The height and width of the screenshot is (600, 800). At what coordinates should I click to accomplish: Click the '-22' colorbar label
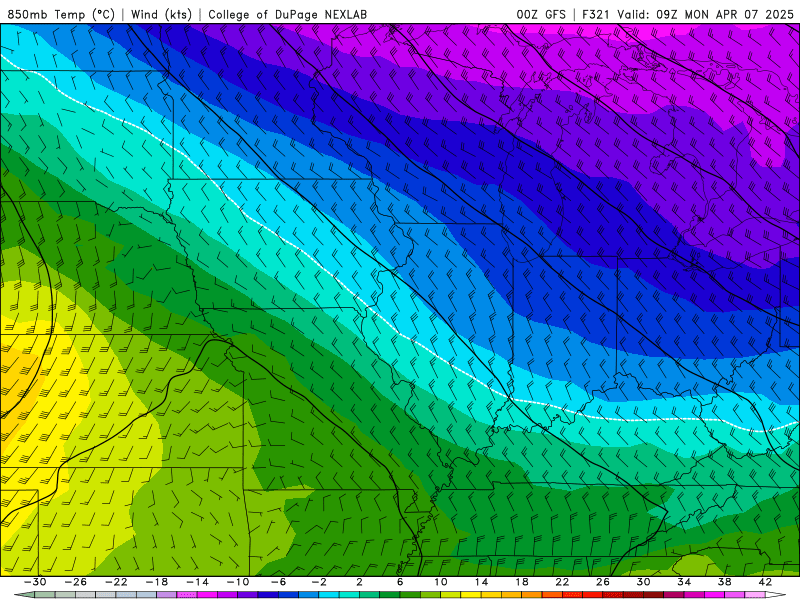[116, 582]
